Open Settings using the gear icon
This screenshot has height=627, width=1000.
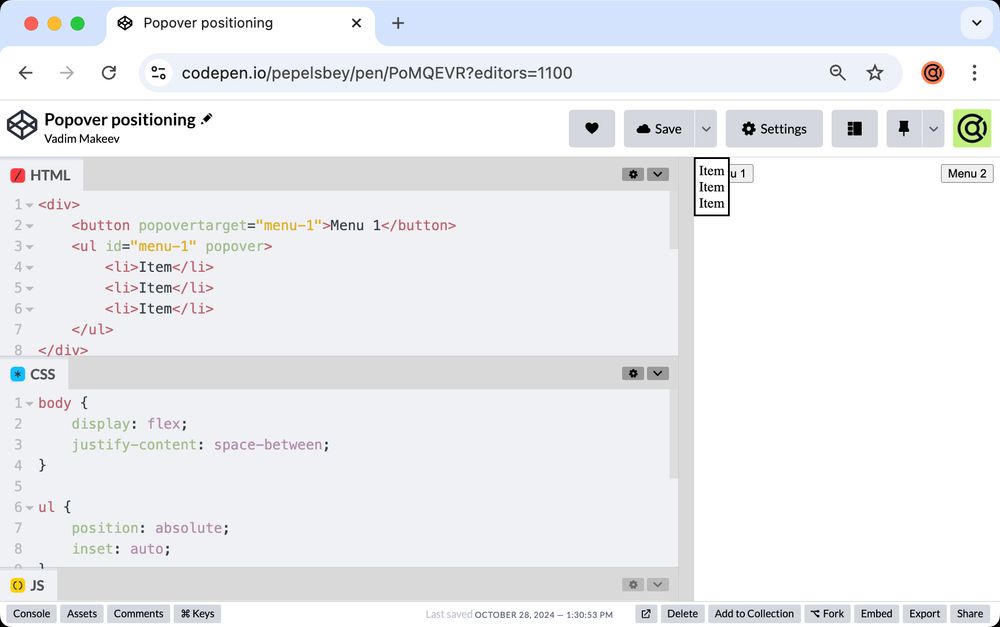(x=774, y=128)
